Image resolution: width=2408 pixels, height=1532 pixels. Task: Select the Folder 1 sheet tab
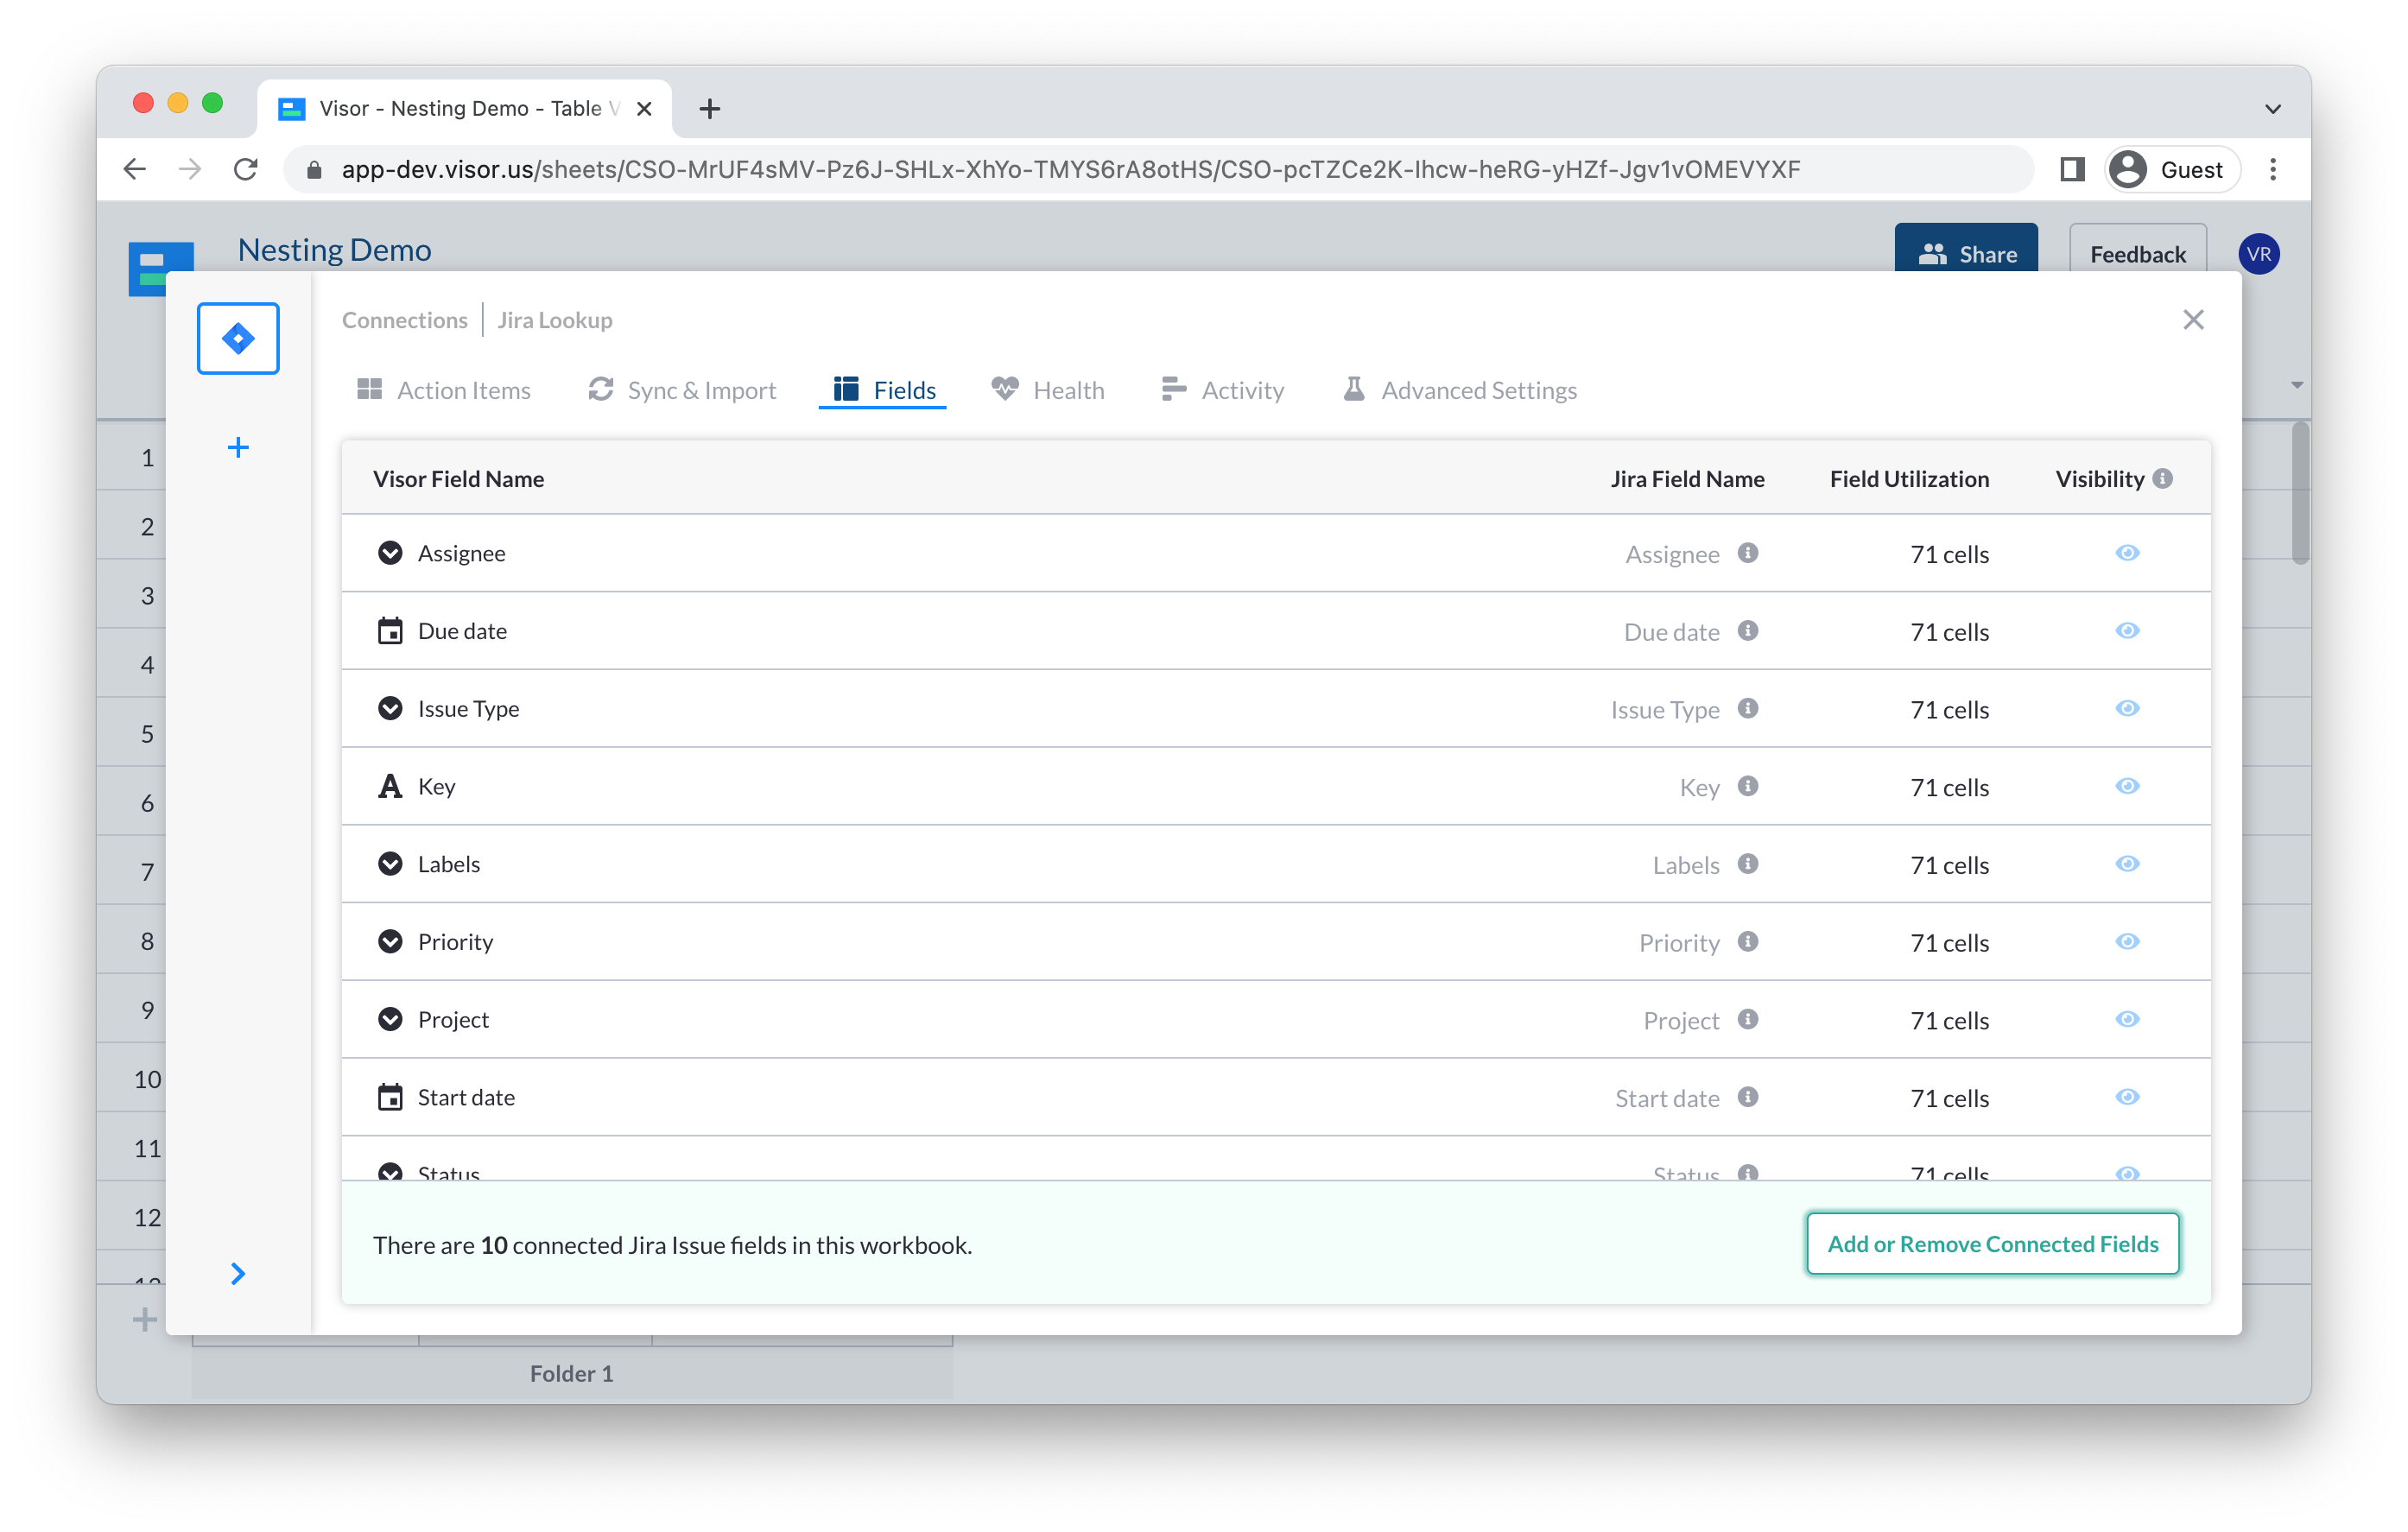point(571,1374)
